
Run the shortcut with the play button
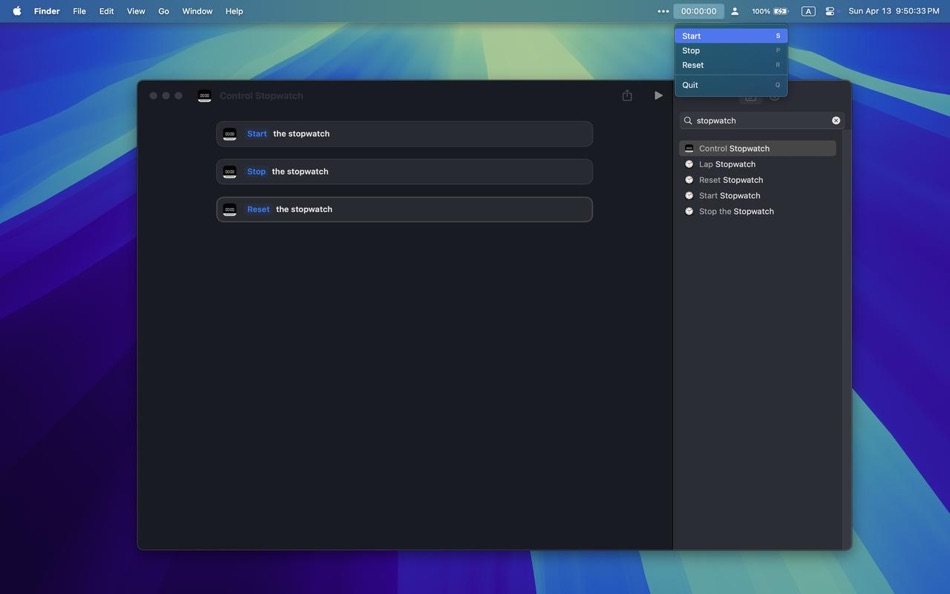click(659, 95)
